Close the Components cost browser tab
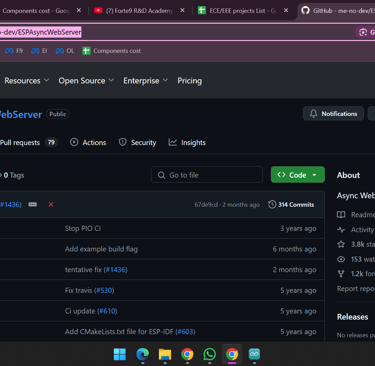 tap(79, 10)
